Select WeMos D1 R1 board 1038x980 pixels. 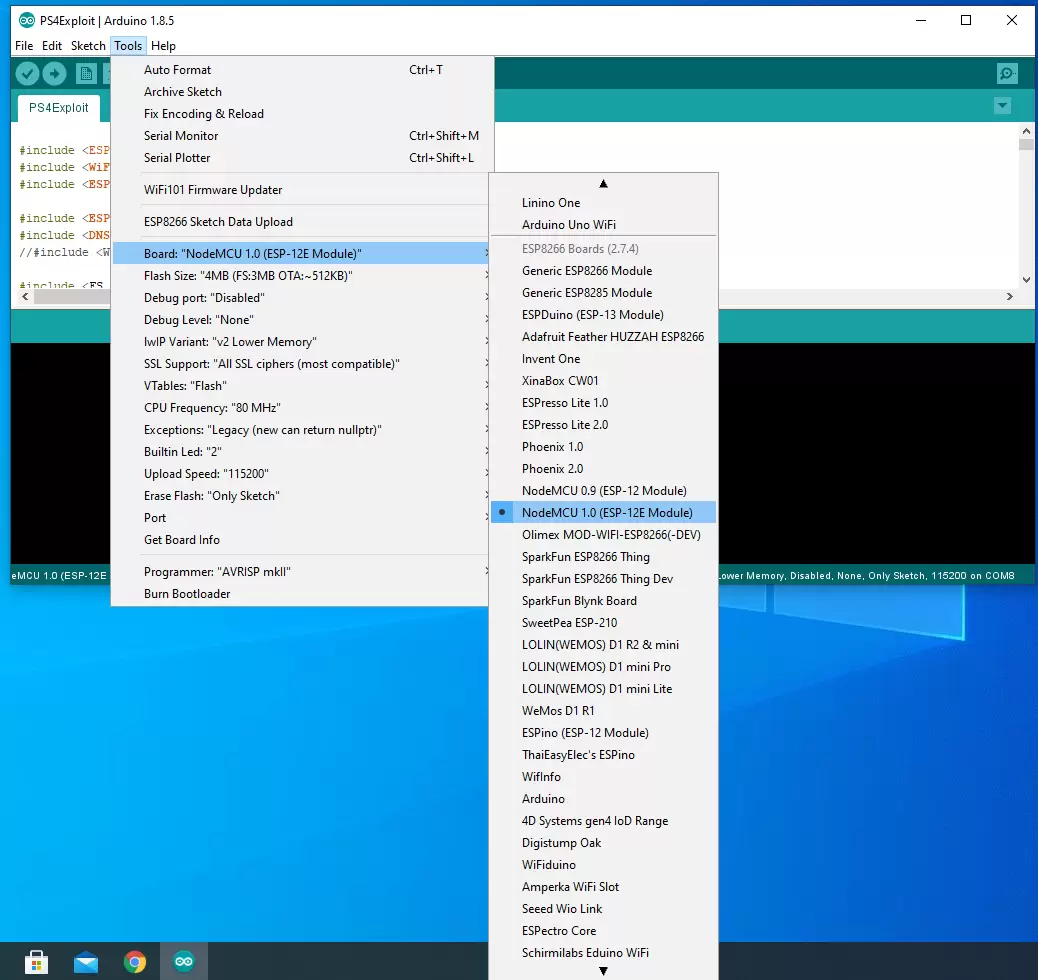pyautogui.click(x=603, y=710)
